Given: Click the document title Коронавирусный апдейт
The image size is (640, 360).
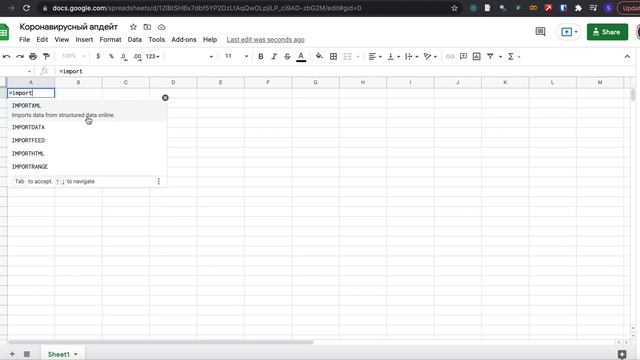Looking at the screenshot, I should [69, 27].
